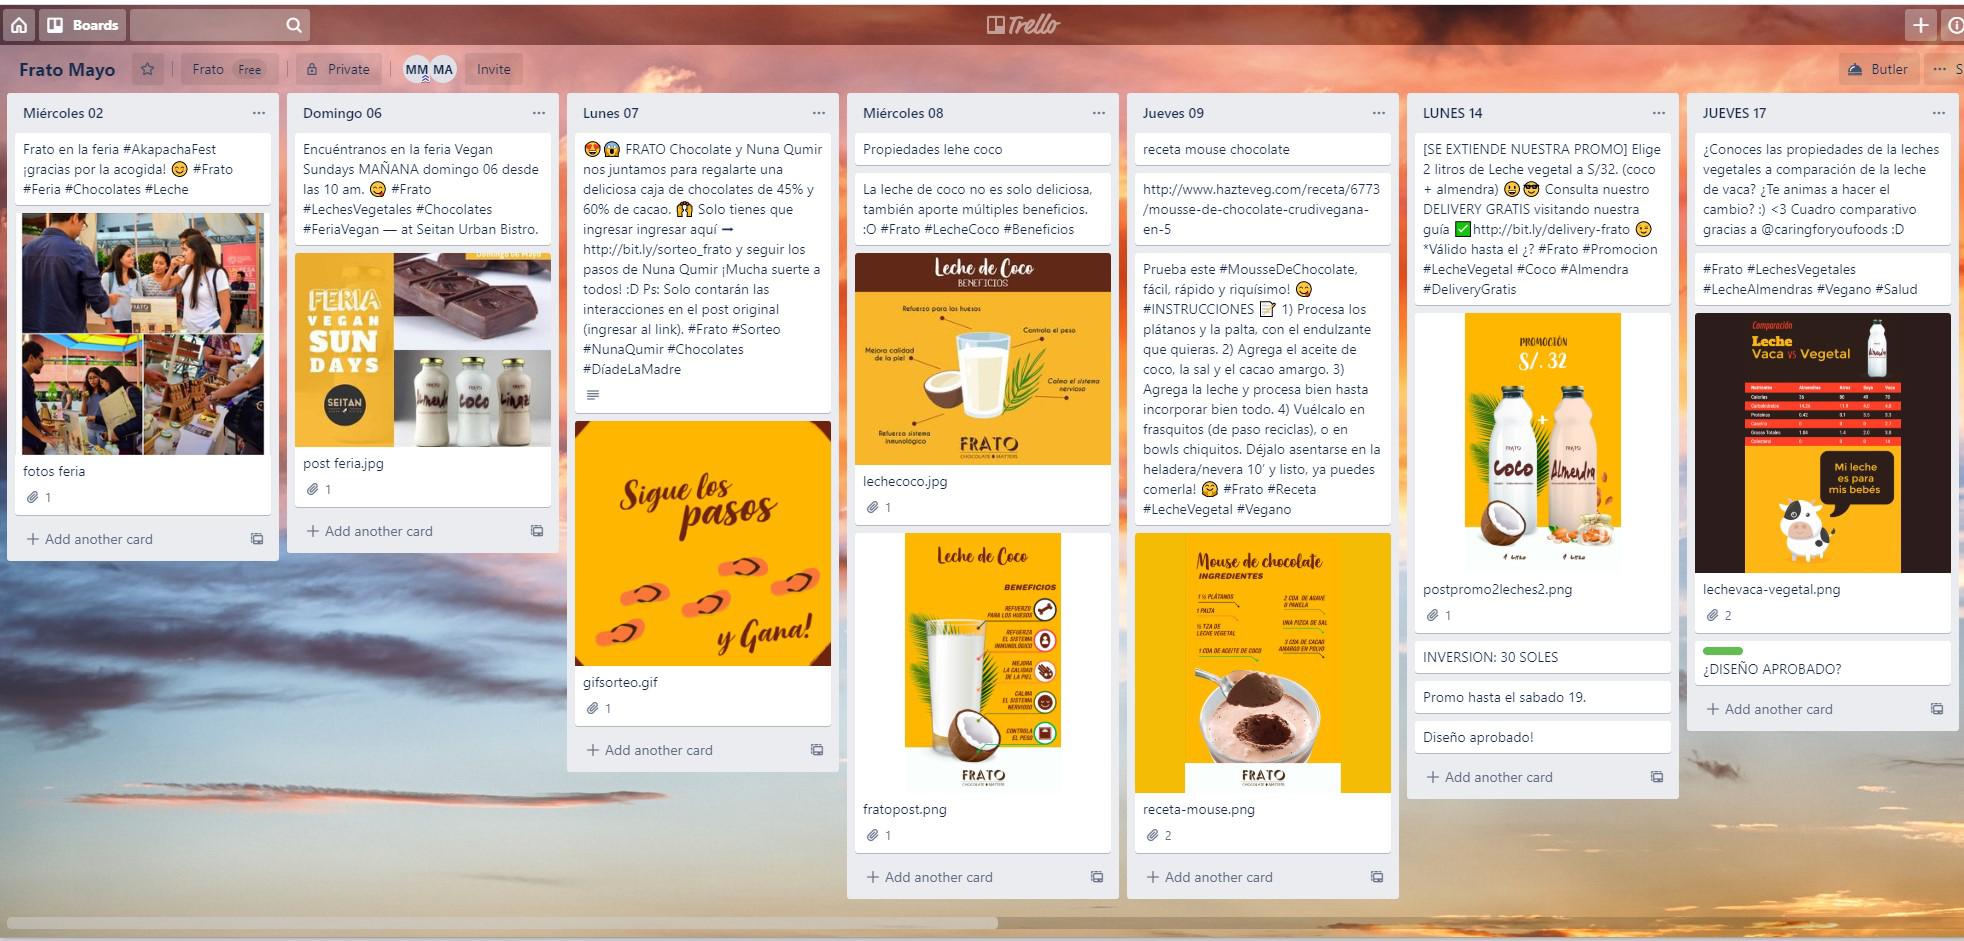
Task: Open the post feria.jpg card image
Action: point(423,350)
